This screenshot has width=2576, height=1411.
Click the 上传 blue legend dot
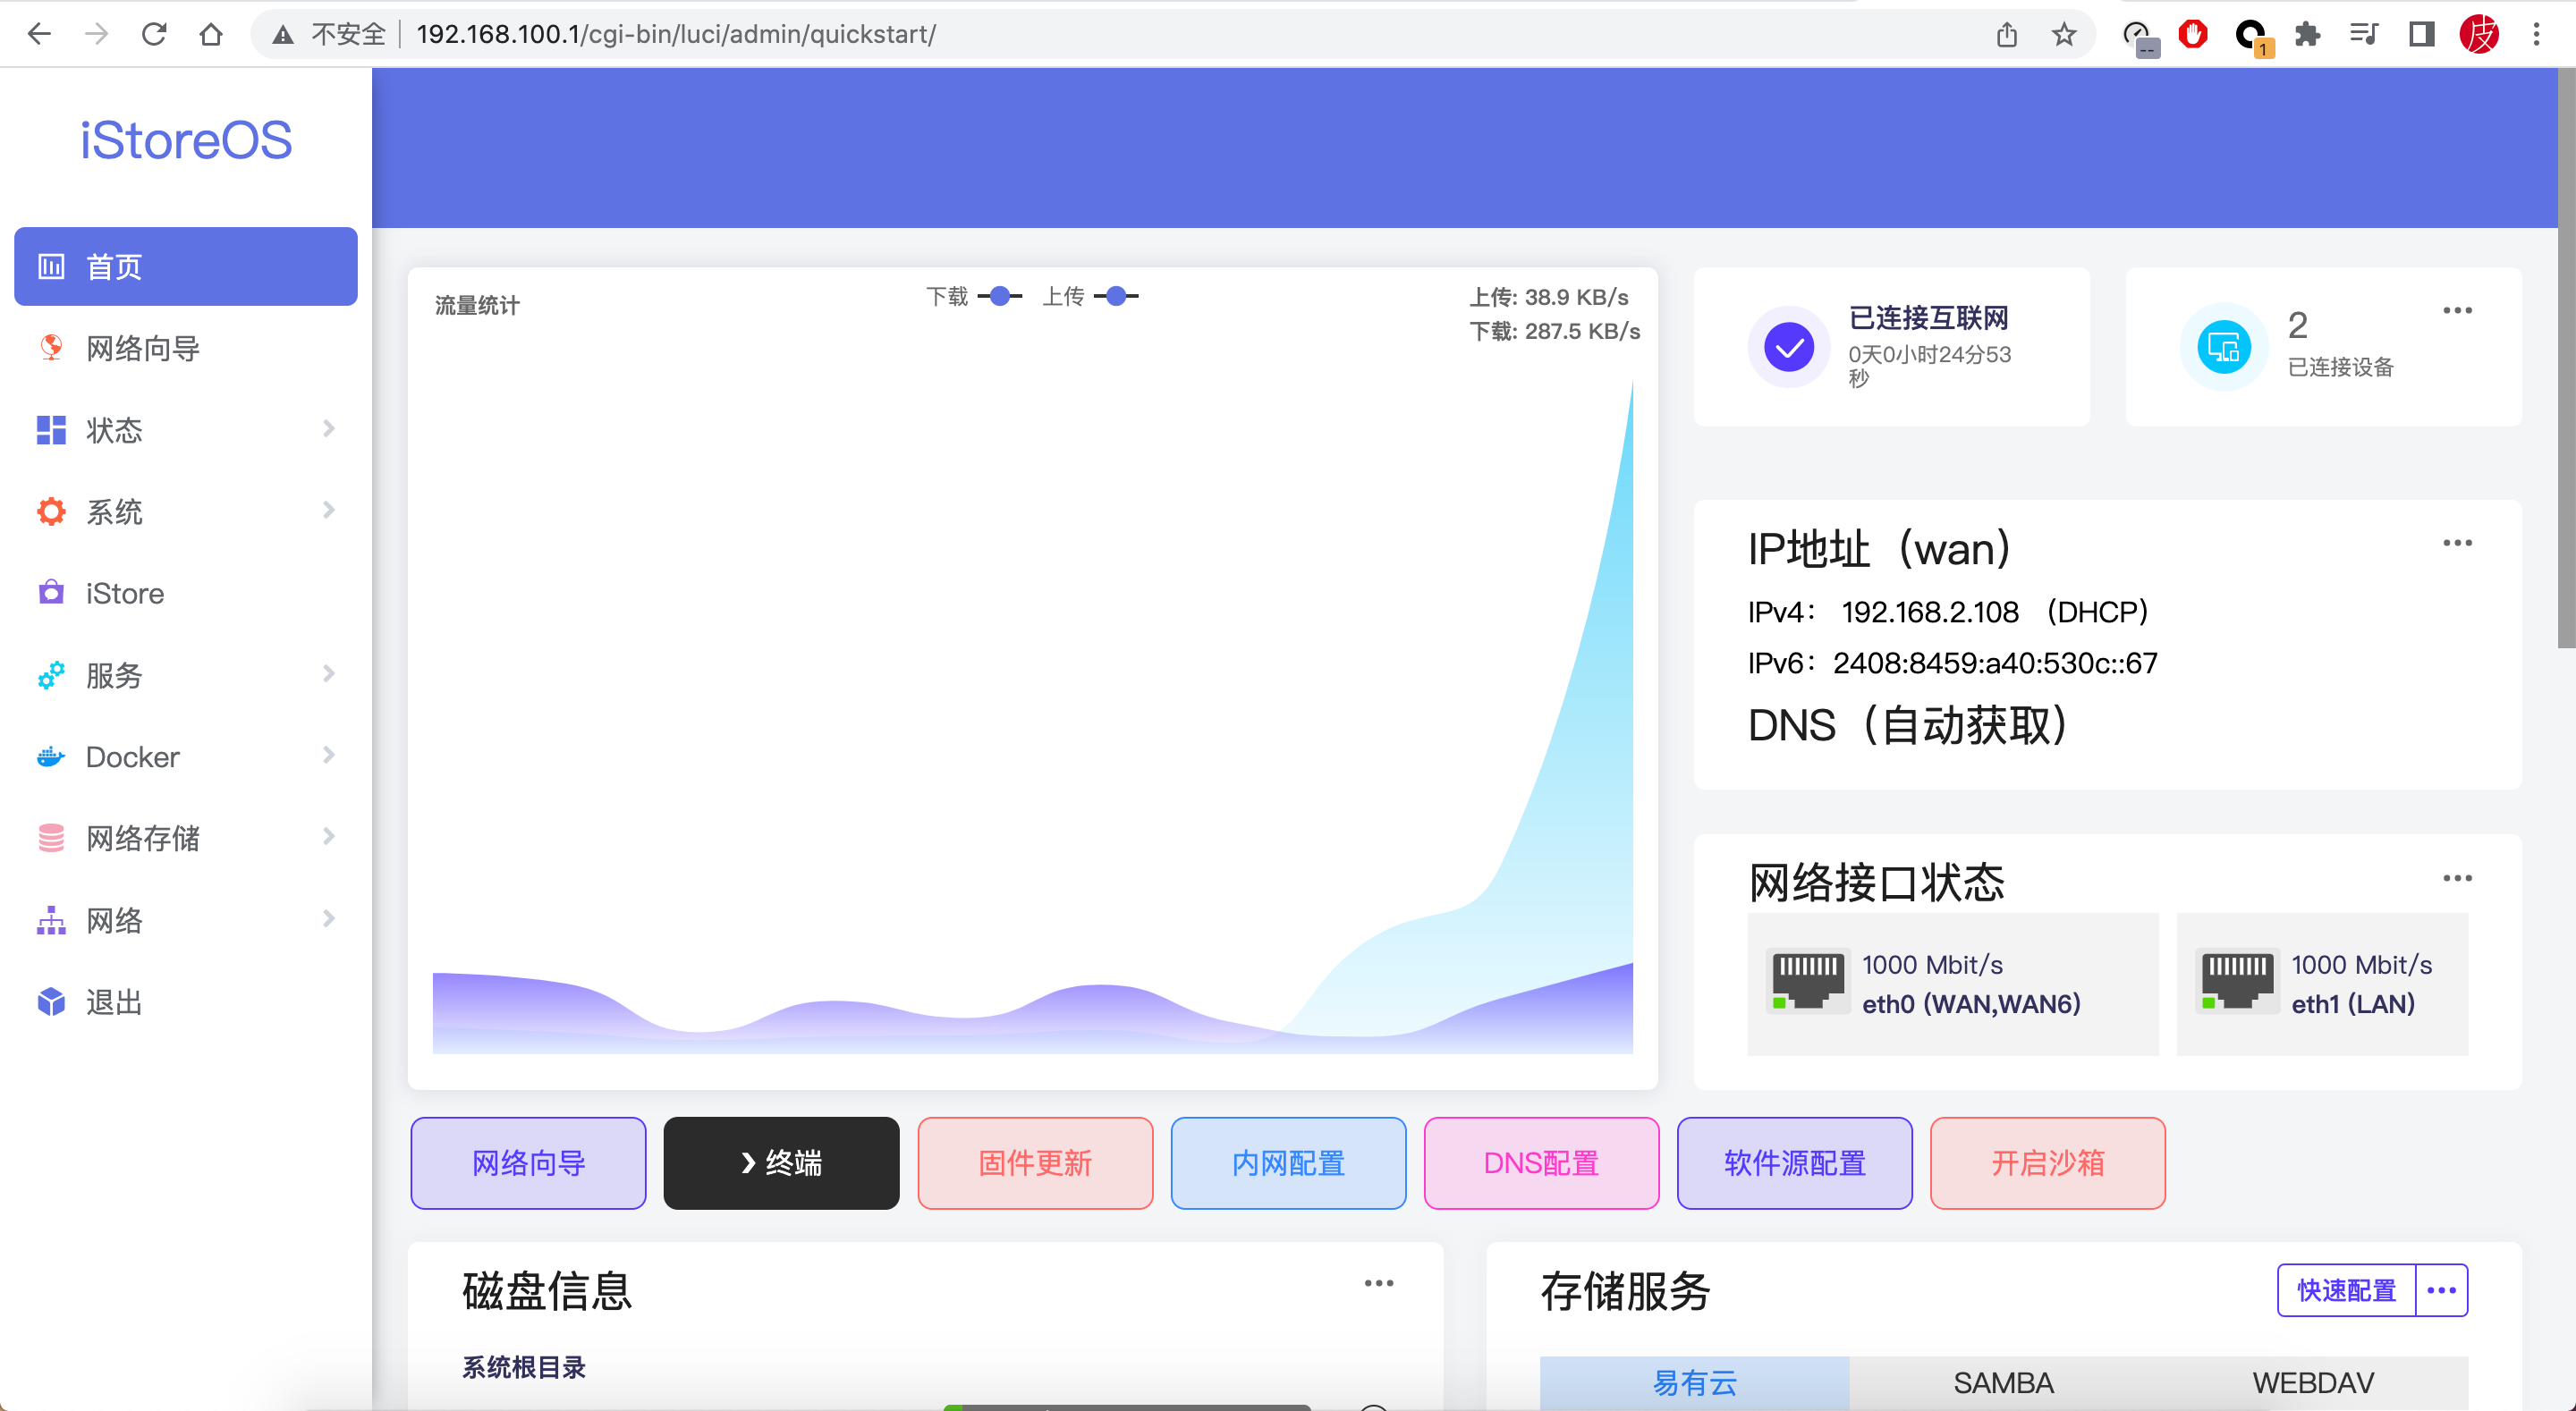point(1117,296)
